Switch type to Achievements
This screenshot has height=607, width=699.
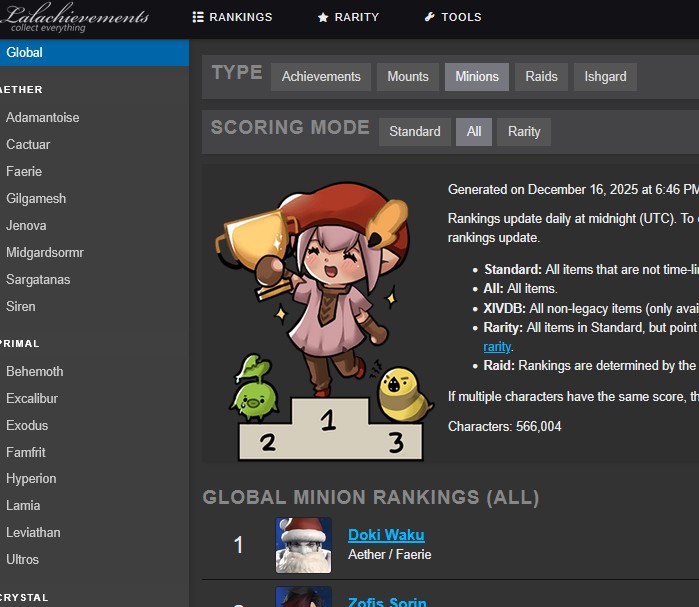pos(321,77)
